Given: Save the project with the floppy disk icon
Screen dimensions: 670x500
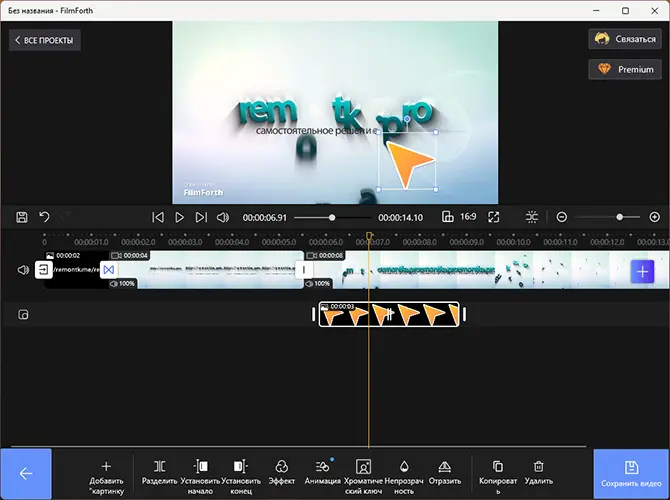Looking at the screenshot, I should pyautogui.click(x=22, y=217).
